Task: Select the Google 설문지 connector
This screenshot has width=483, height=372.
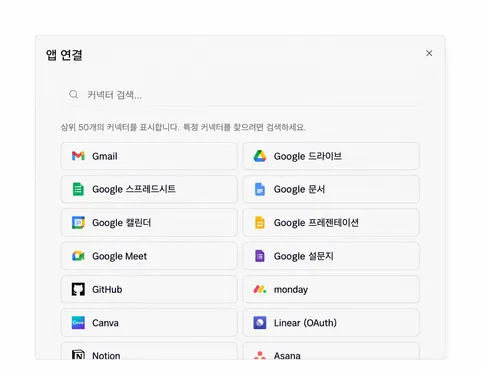Action: (331, 256)
